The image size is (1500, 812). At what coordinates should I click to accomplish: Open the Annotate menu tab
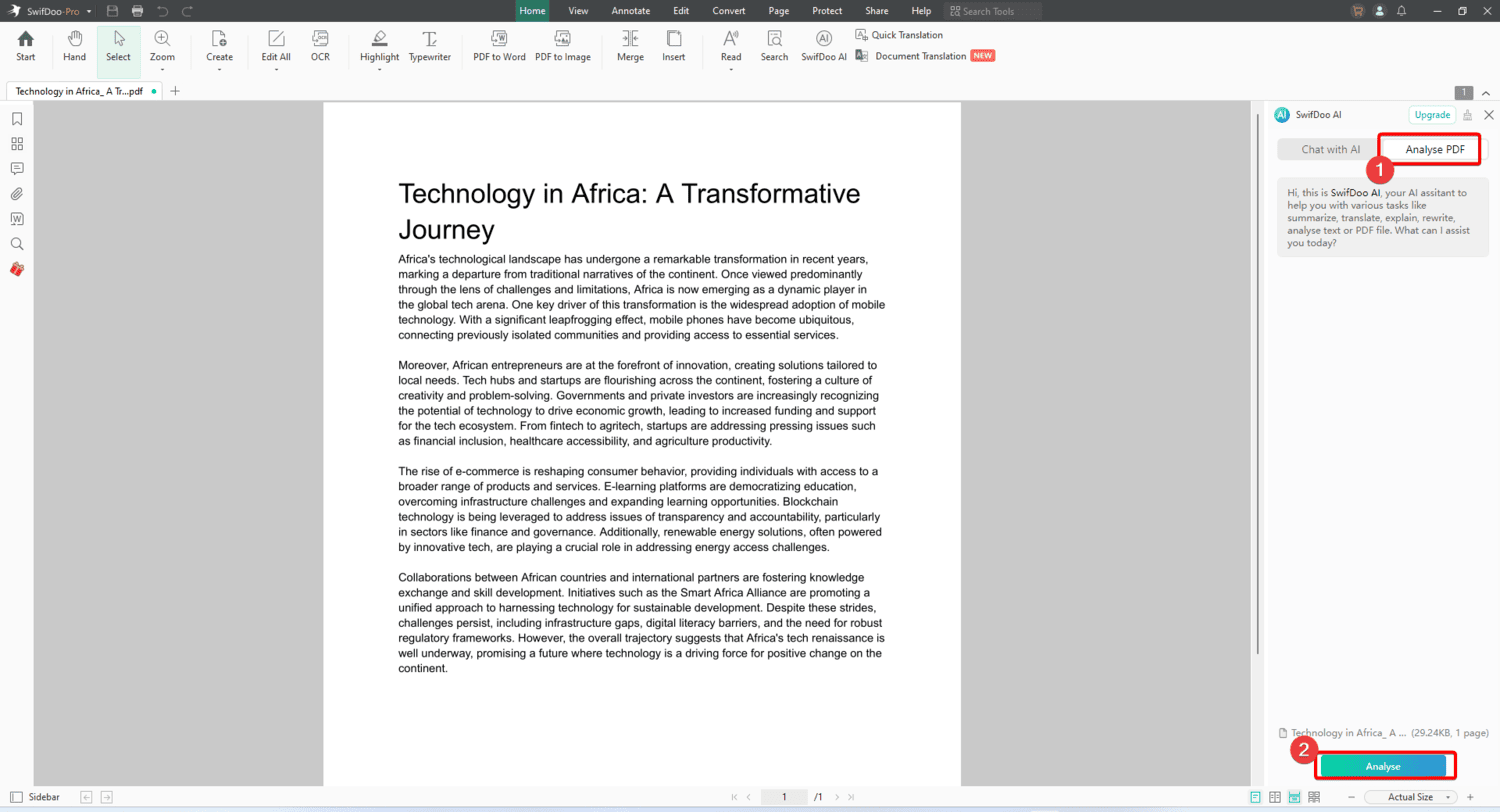[x=631, y=11]
